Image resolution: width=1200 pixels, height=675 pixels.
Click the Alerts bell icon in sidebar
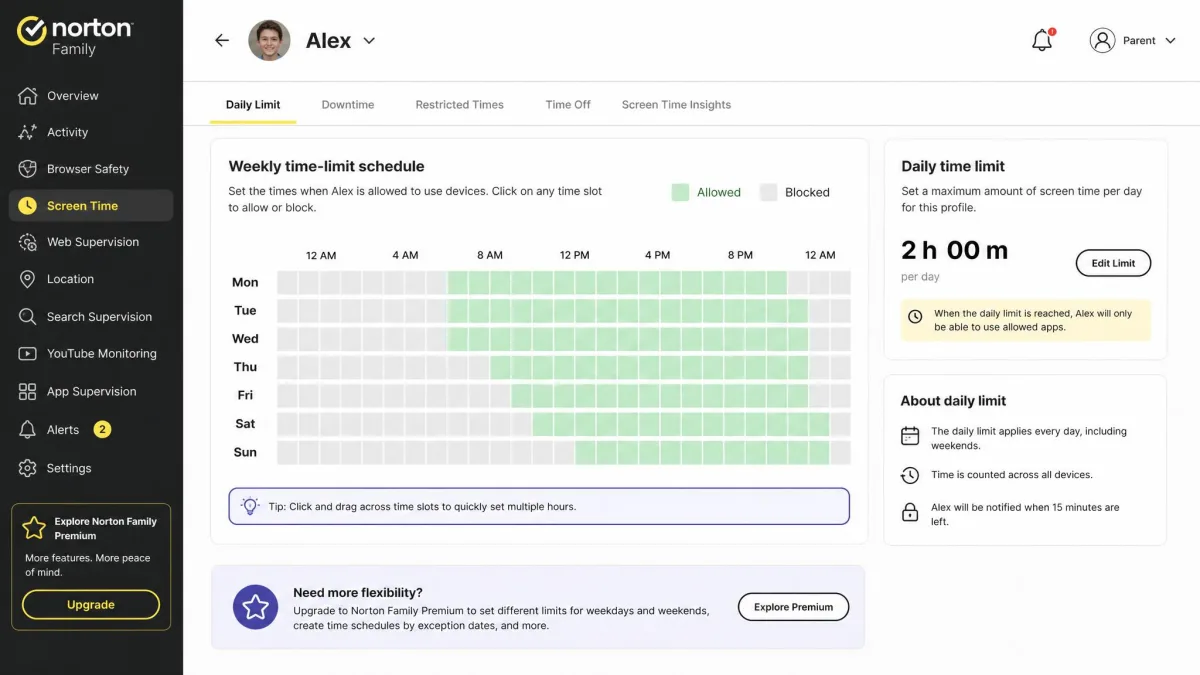(28, 430)
